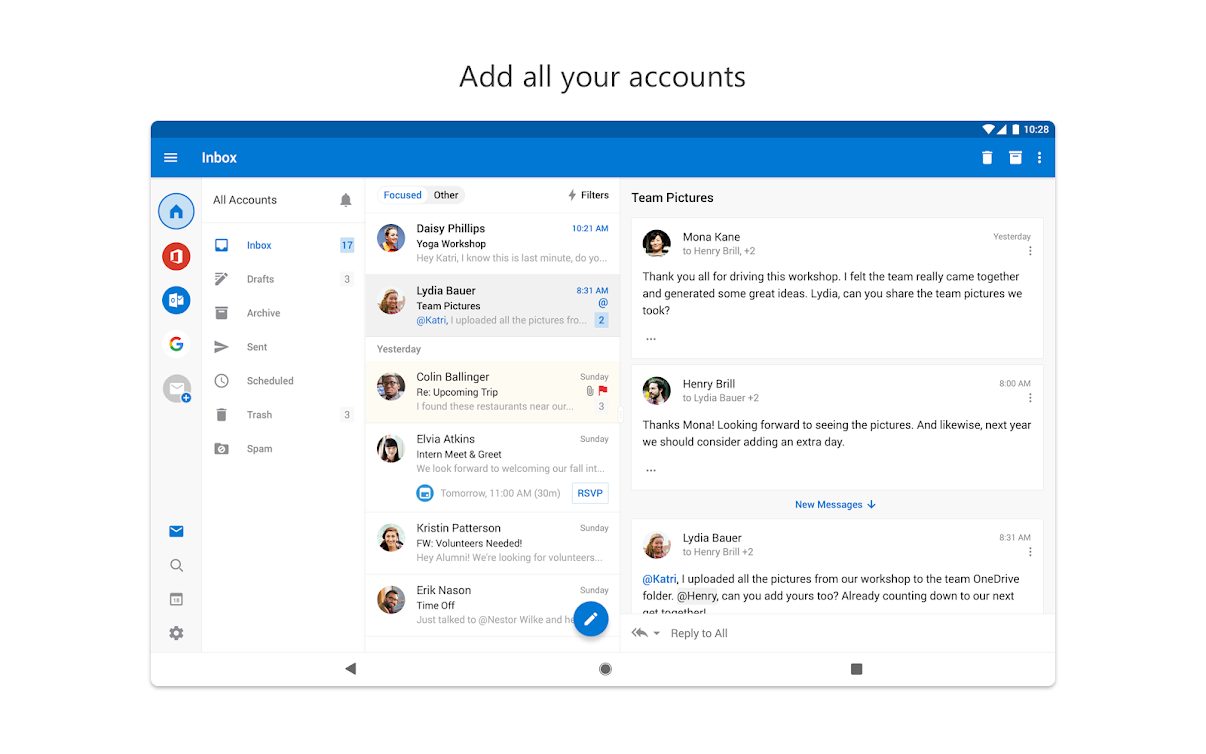Click the @Katri mention in Lydia's message

tap(660, 579)
